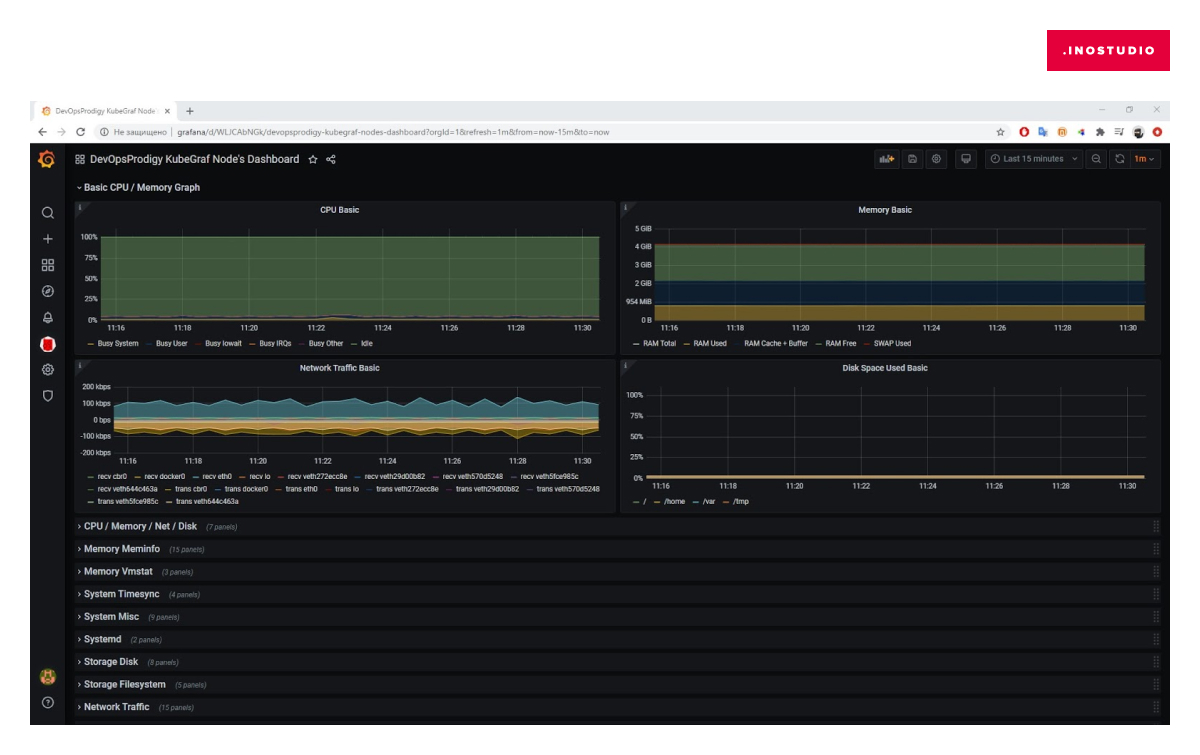This screenshot has height=755, width=1200.
Task: Show info tooltip on Disk Space Used panel
Action: point(626,366)
